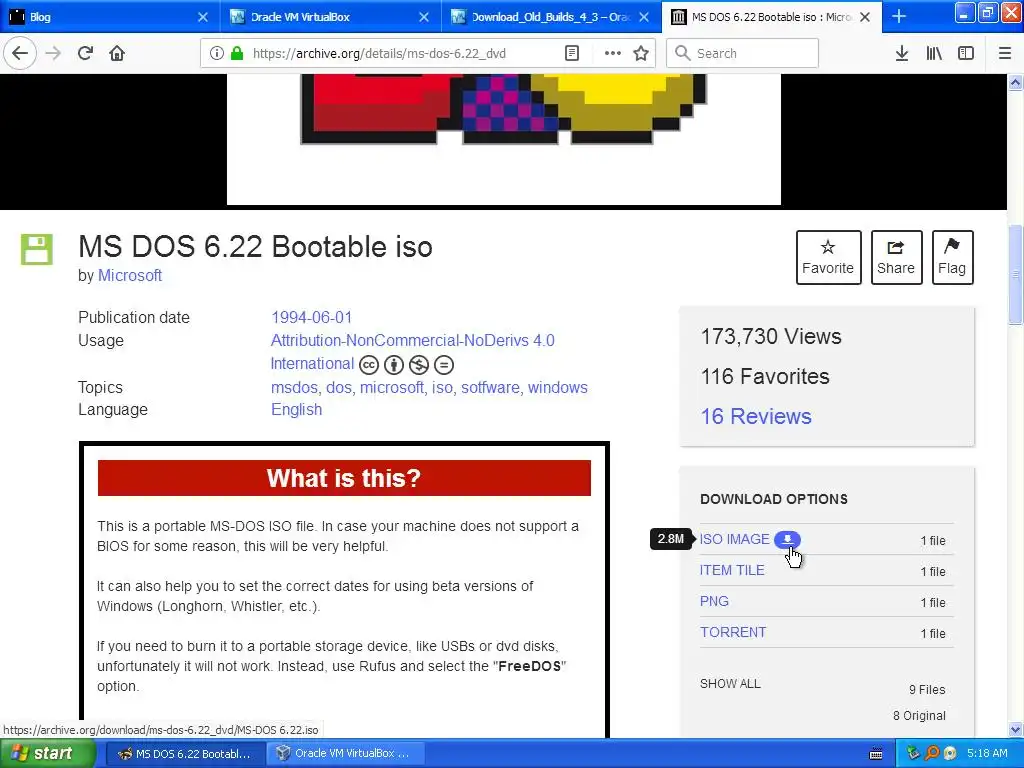Click the system tray magnifier icon
This screenshot has height=768, width=1024.
tap(932, 754)
